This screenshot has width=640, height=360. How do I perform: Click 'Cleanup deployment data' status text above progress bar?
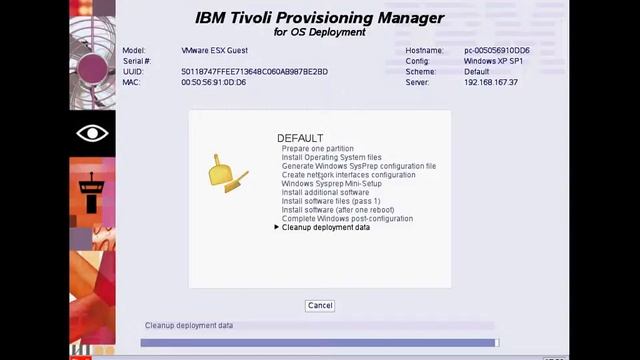click(189, 325)
